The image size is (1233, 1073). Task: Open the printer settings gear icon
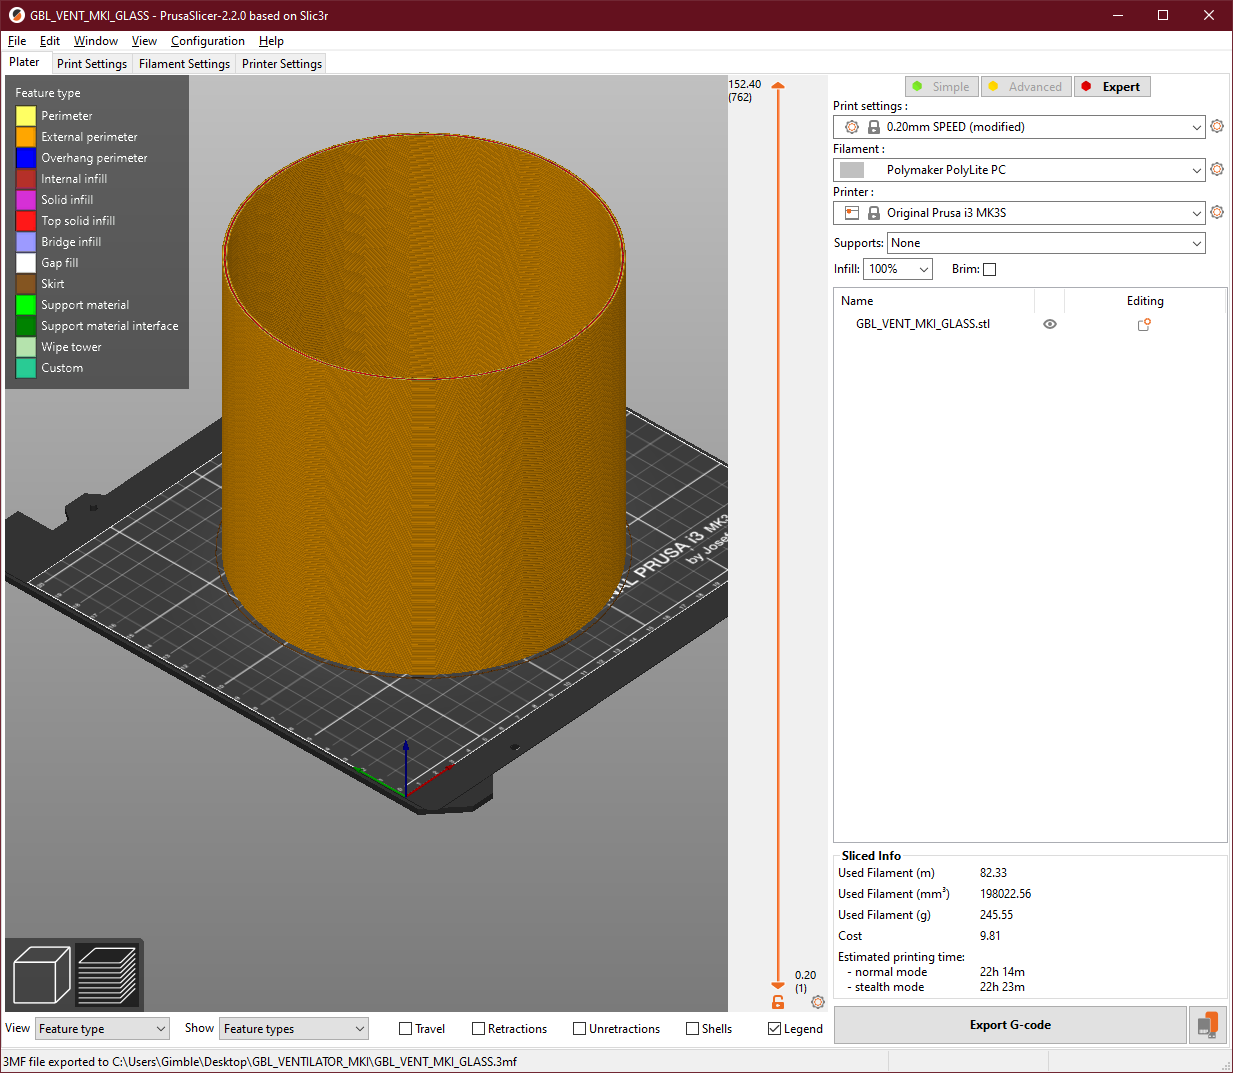tap(1217, 212)
